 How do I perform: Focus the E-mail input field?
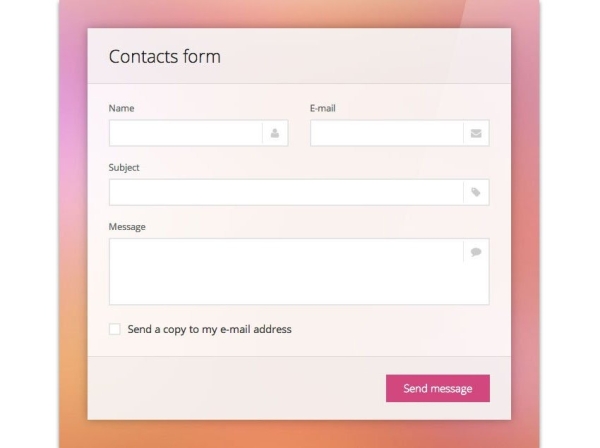click(x=386, y=133)
